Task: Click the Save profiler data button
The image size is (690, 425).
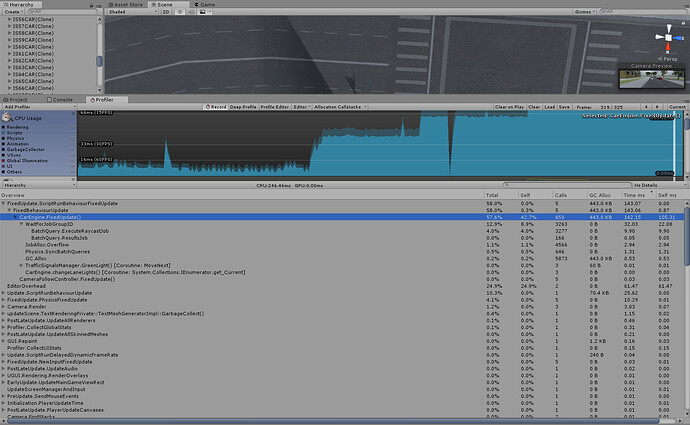Action: (564, 107)
